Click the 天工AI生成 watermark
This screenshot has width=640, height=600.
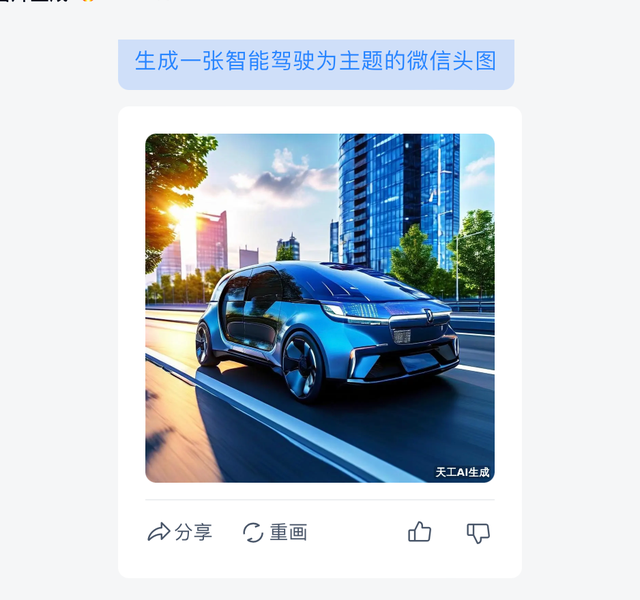462,472
